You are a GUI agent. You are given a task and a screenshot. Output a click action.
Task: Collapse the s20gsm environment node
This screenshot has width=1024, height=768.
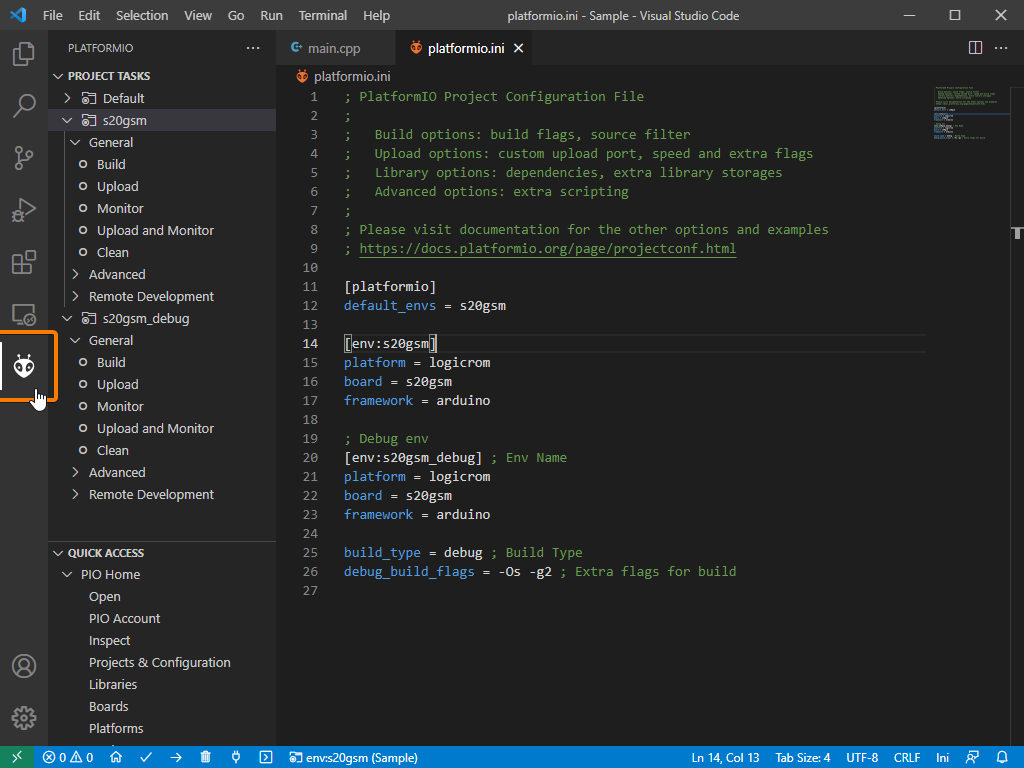(x=67, y=120)
